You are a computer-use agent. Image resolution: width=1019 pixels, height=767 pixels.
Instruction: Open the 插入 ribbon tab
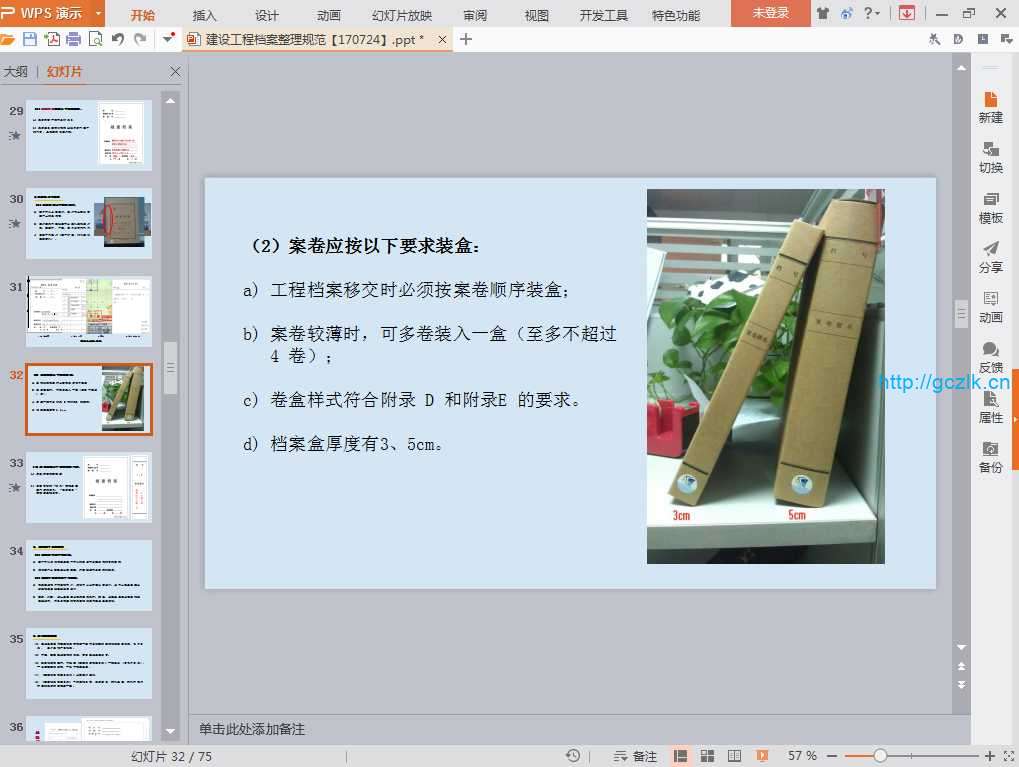tap(204, 15)
